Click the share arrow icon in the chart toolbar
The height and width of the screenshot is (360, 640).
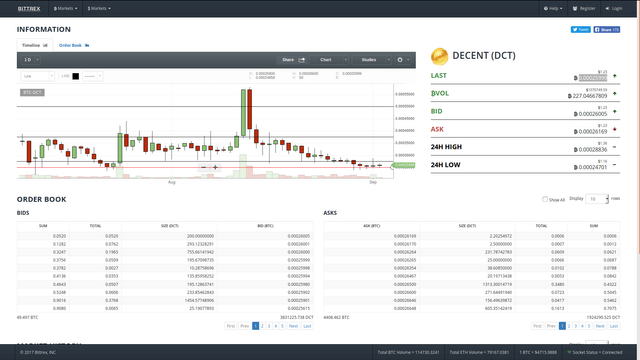click(x=302, y=60)
